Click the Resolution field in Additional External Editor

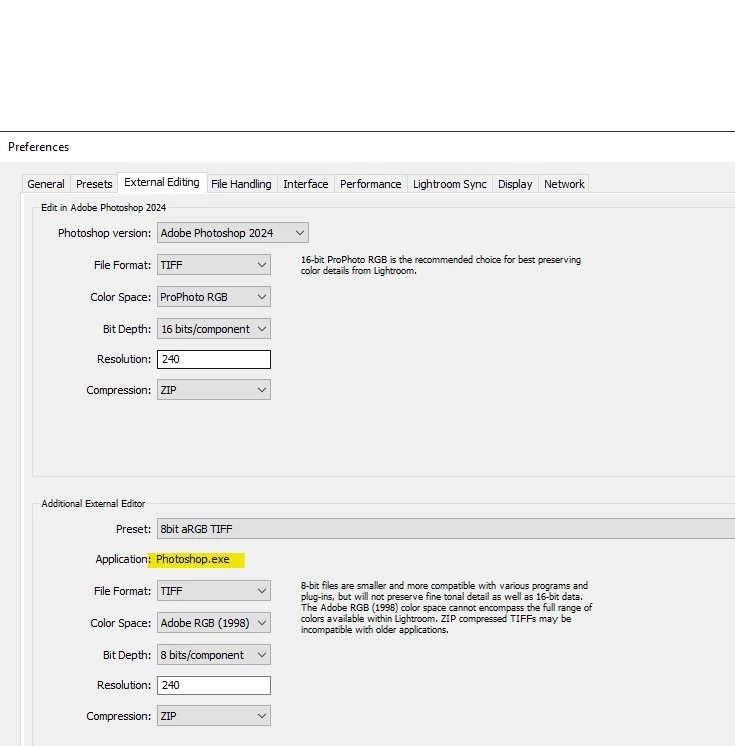(214, 685)
